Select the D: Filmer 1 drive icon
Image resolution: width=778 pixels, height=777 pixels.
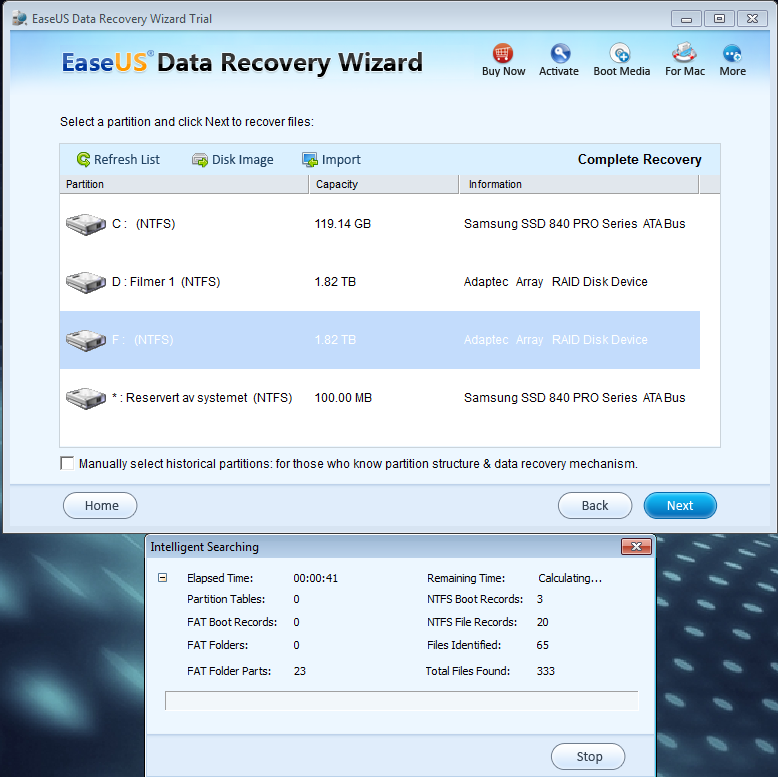pos(86,282)
